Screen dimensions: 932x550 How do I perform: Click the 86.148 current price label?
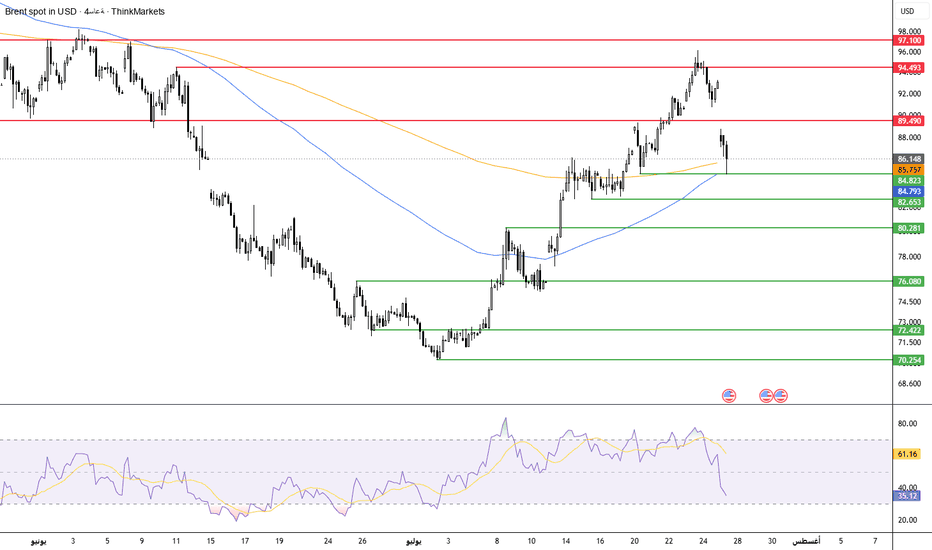(x=909, y=159)
